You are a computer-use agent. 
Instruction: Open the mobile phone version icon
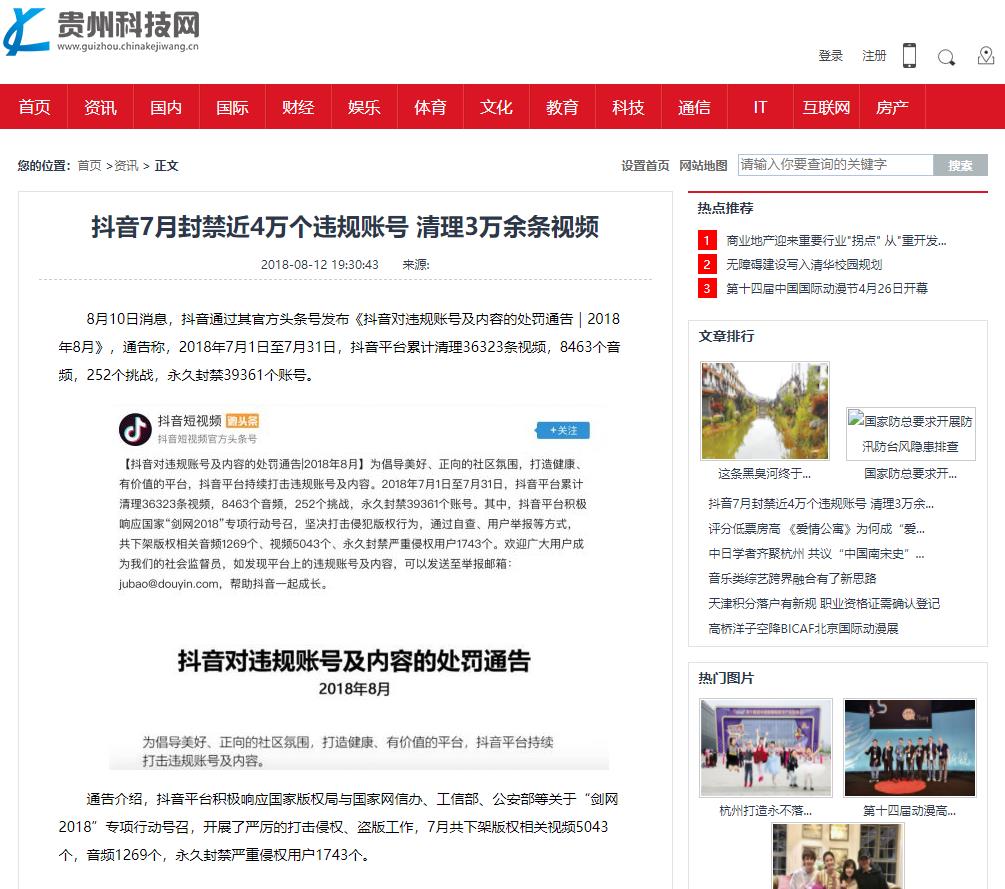[909, 56]
